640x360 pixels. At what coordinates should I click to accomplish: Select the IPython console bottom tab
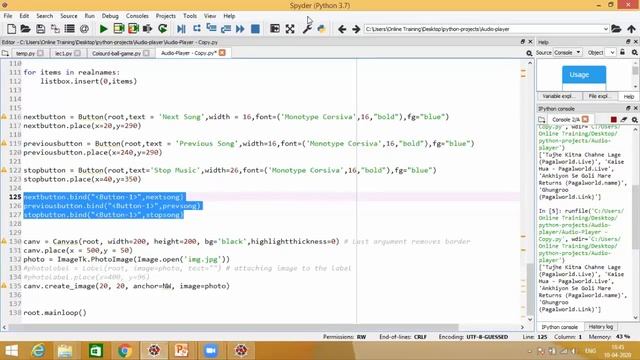point(560,327)
